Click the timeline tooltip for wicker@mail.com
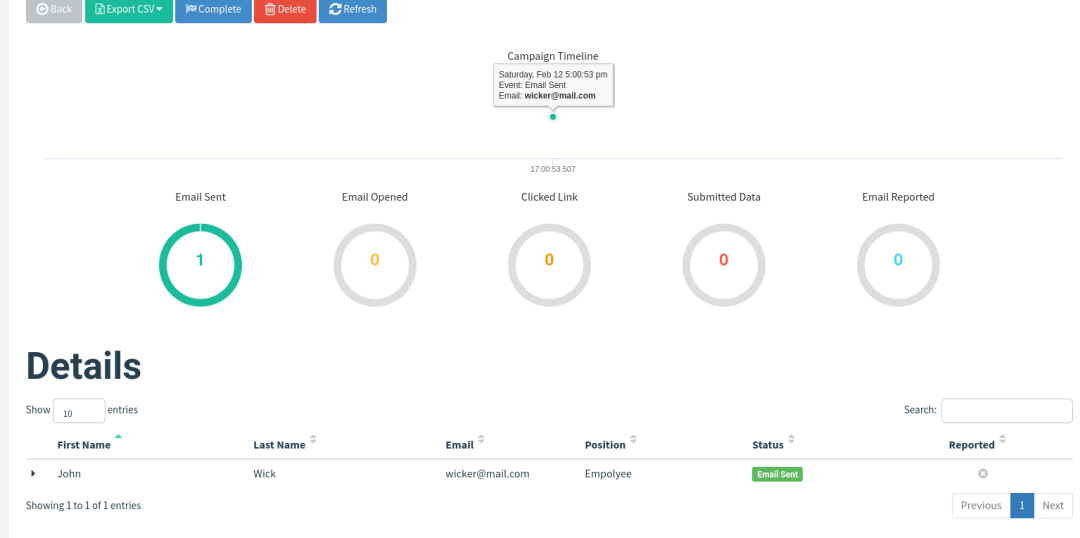This screenshot has height=538, width=1080. coord(553,85)
